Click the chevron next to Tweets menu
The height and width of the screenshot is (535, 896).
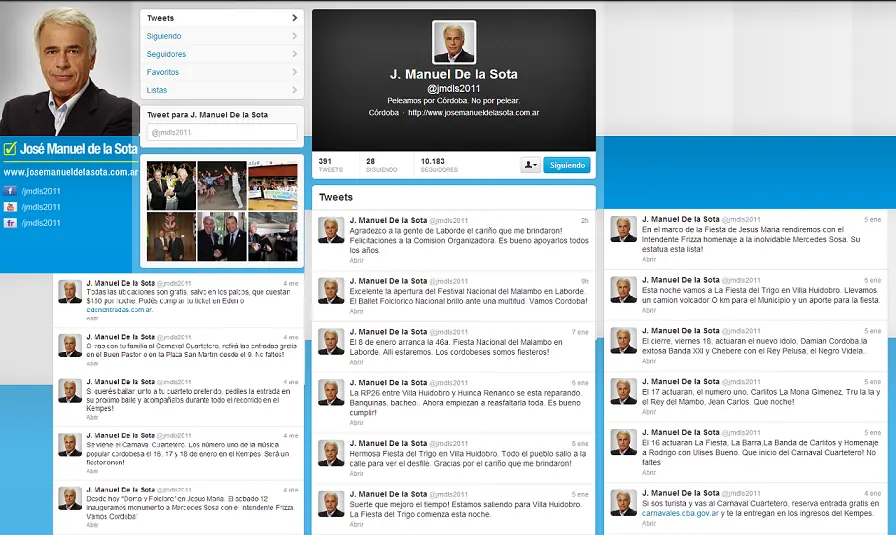(x=295, y=18)
